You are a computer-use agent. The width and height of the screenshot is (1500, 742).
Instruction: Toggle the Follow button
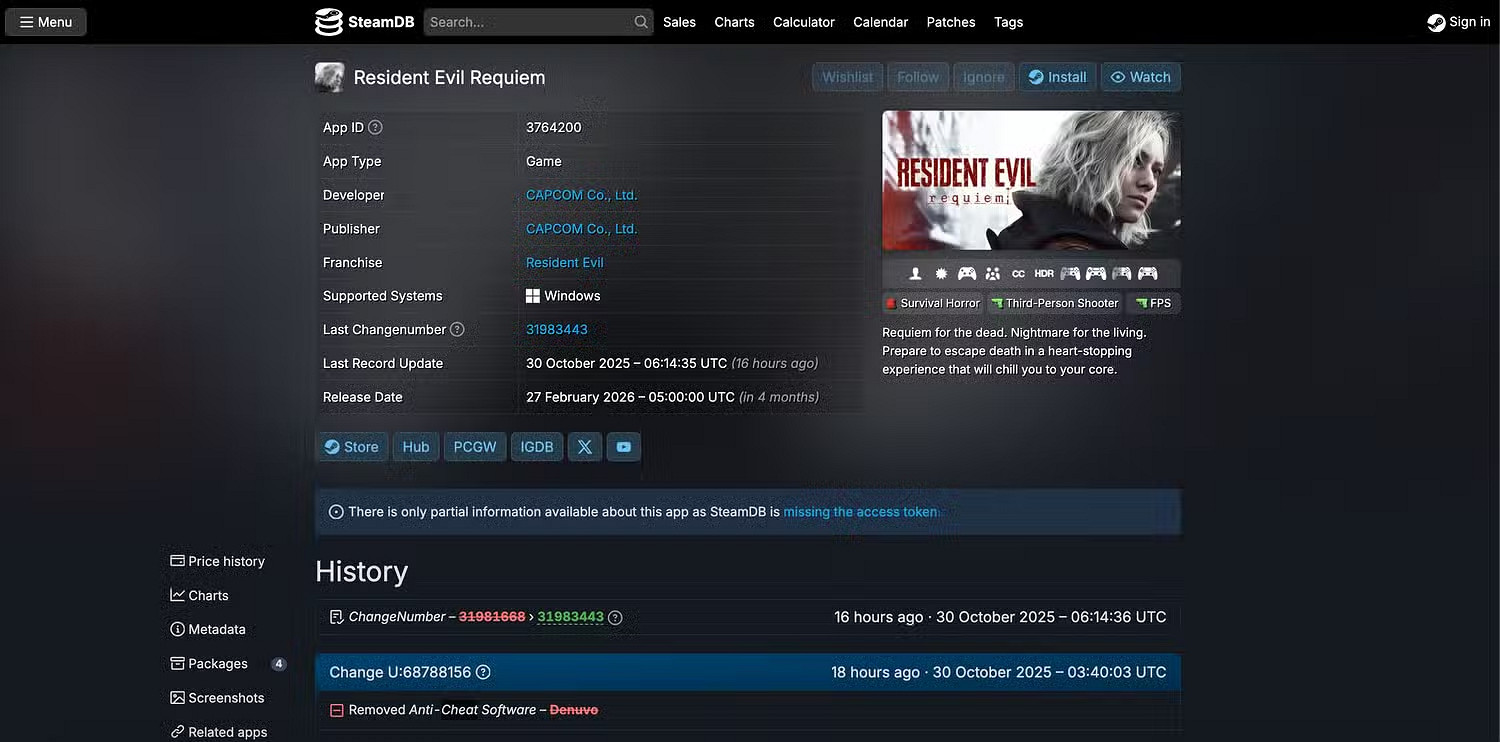917,77
